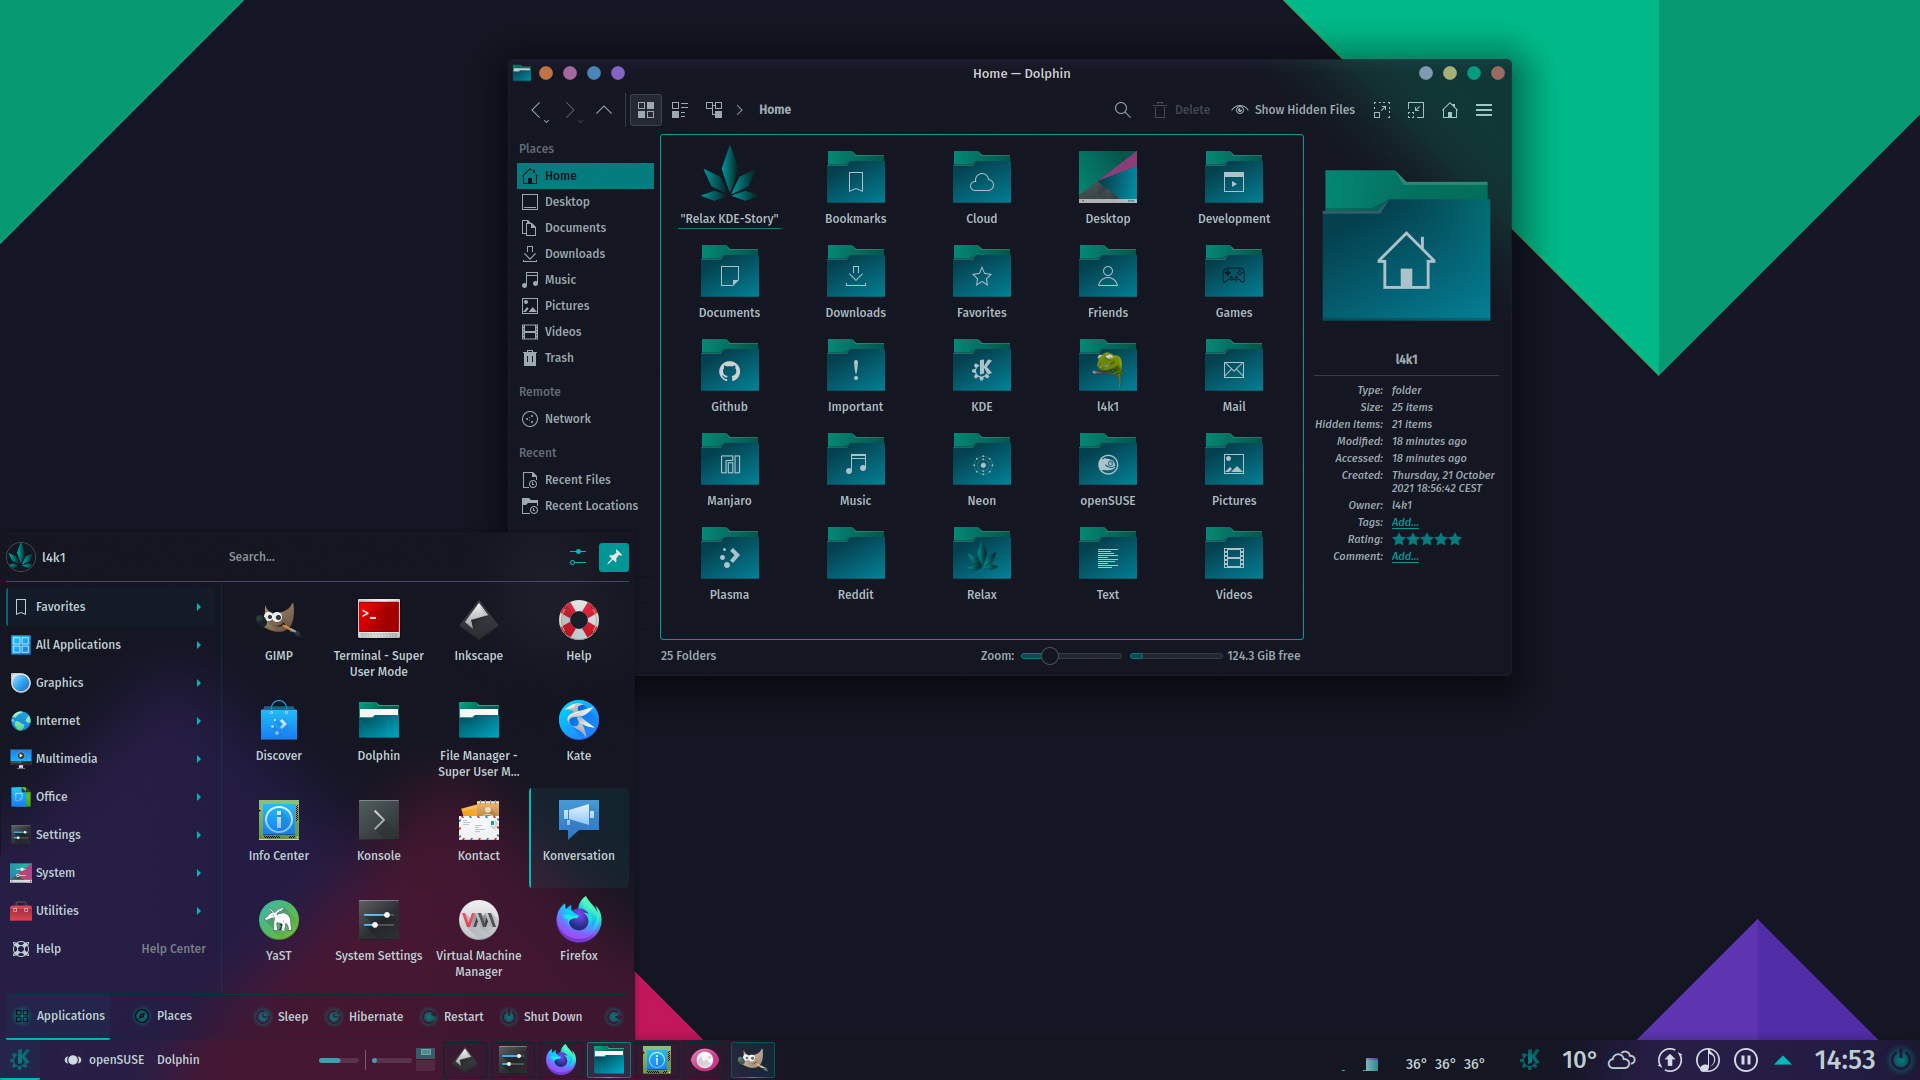Go back in Dolphin navigation
This screenshot has width=1920, height=1080.
[x=537, y=110]
